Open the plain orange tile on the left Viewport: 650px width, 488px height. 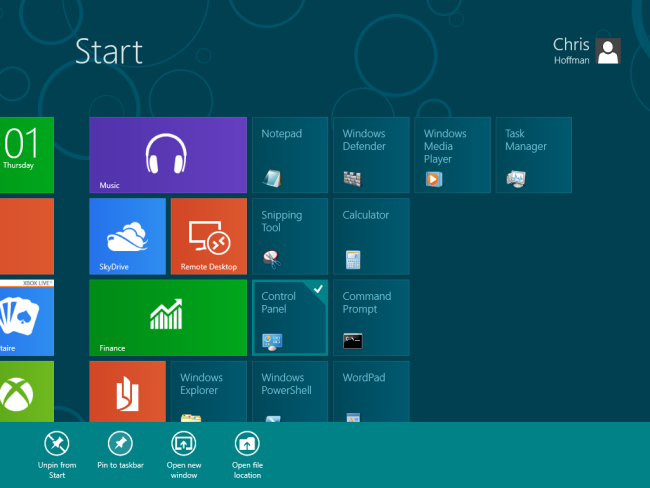pos(27,236)
